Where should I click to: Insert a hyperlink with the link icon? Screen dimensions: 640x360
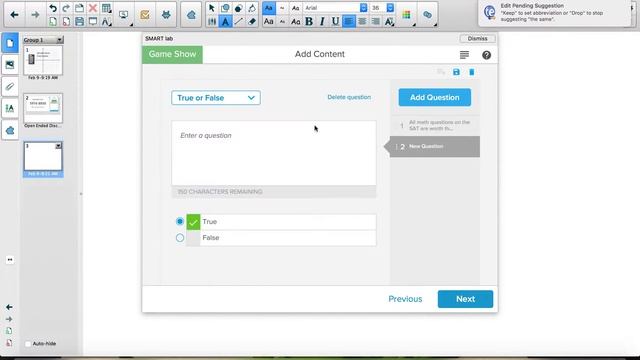point(427,15)
